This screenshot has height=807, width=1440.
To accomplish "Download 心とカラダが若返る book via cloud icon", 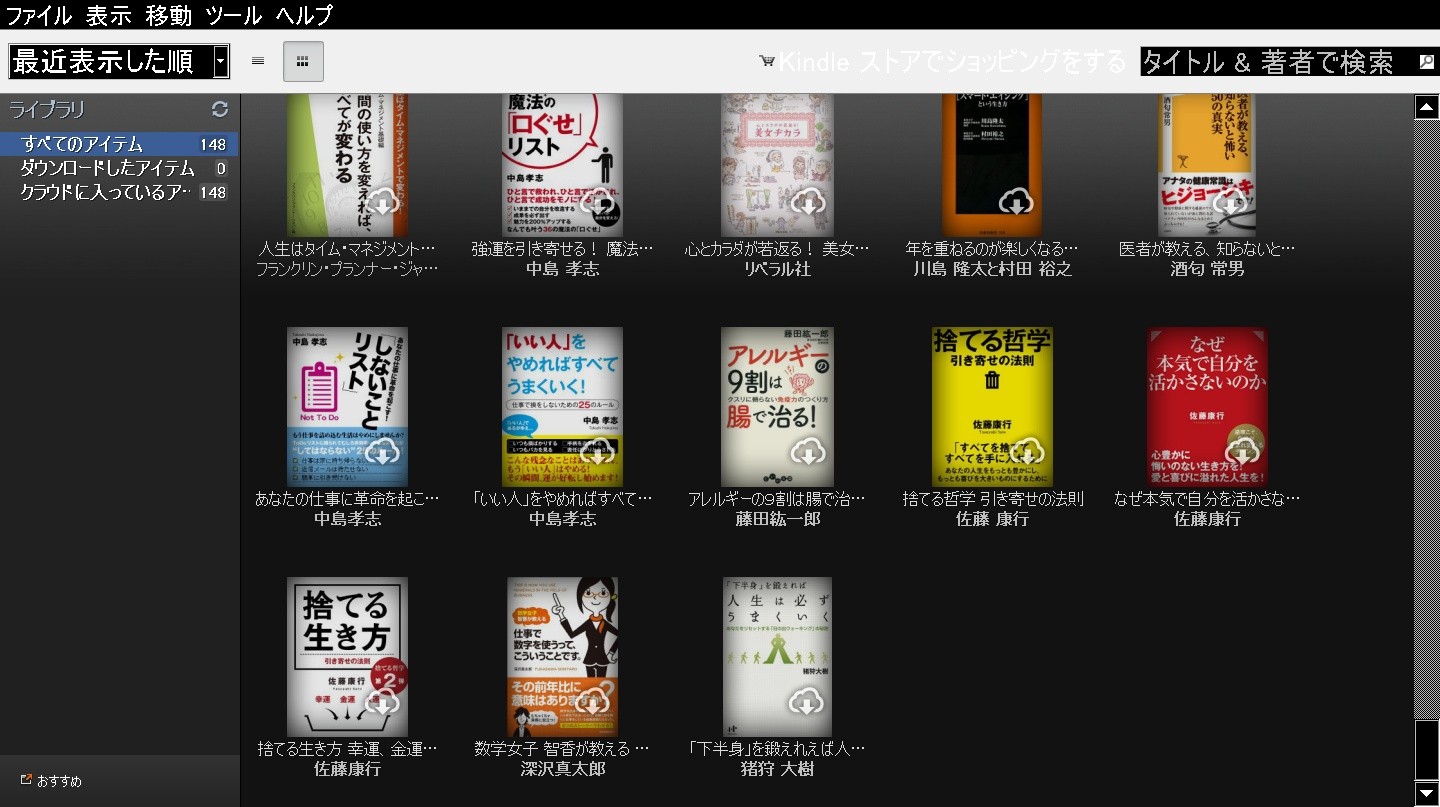I will tap(808, 202).
